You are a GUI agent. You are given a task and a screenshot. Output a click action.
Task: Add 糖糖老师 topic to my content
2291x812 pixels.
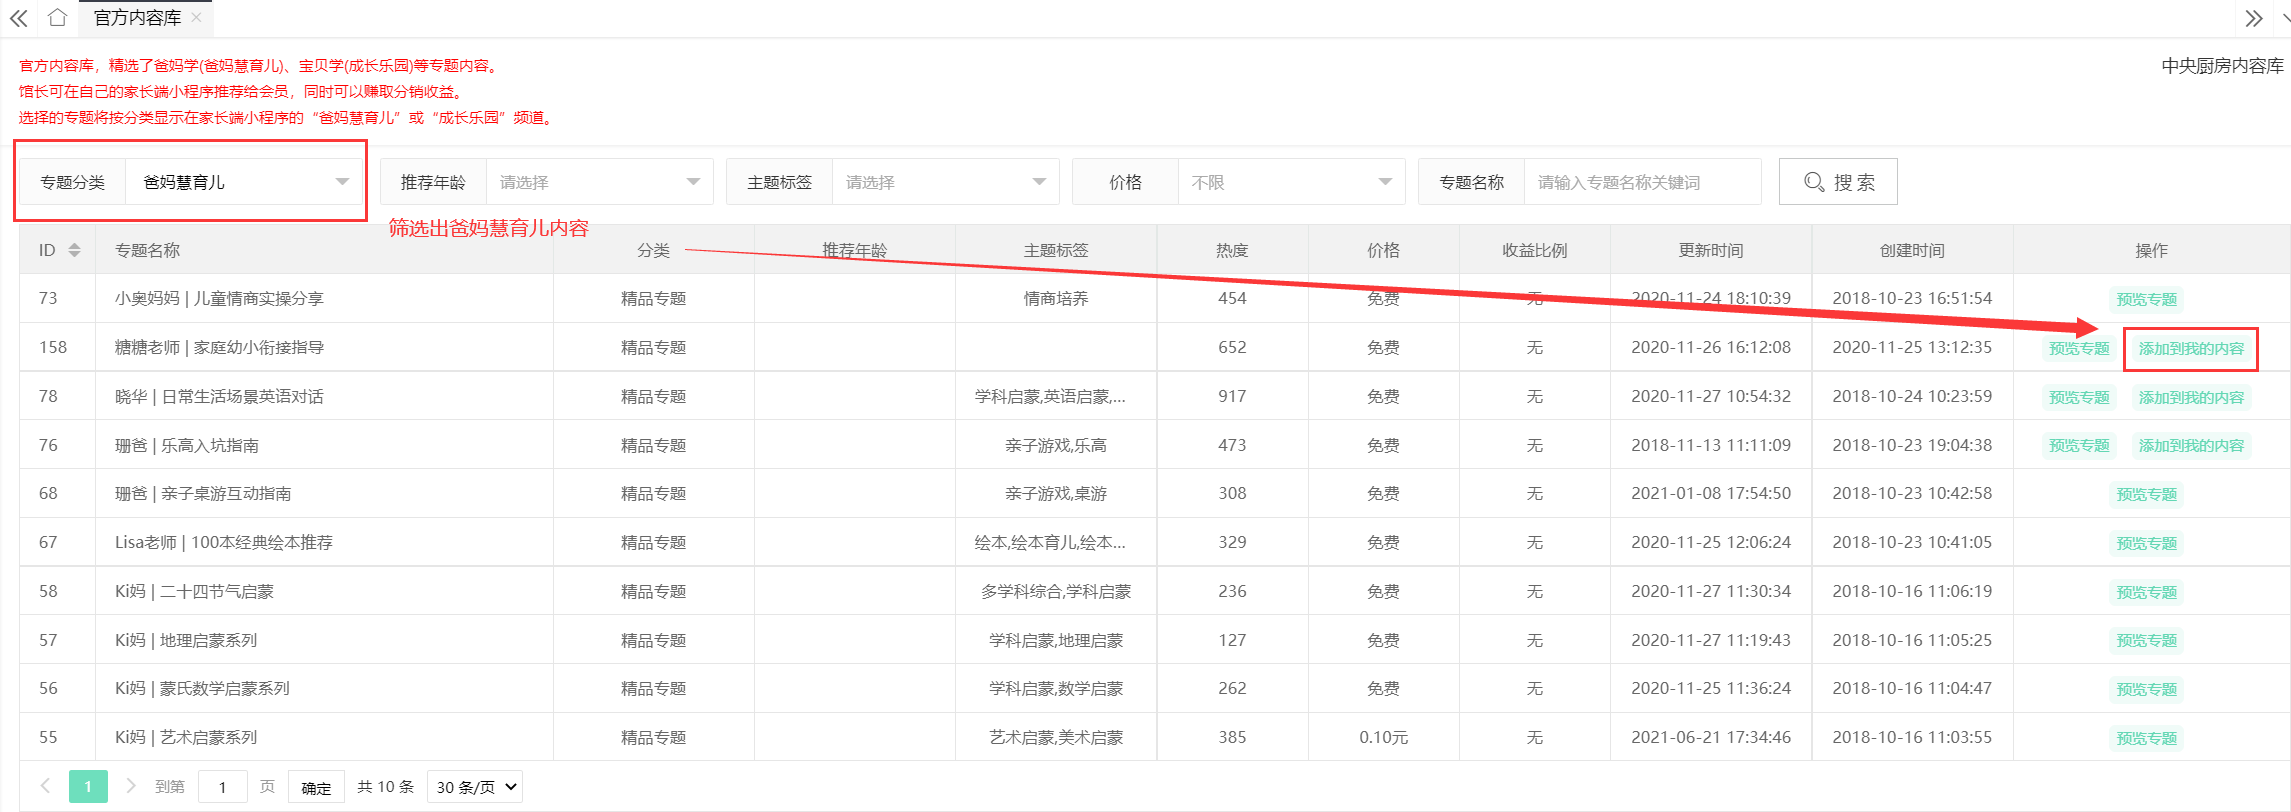coord(2191,348)
